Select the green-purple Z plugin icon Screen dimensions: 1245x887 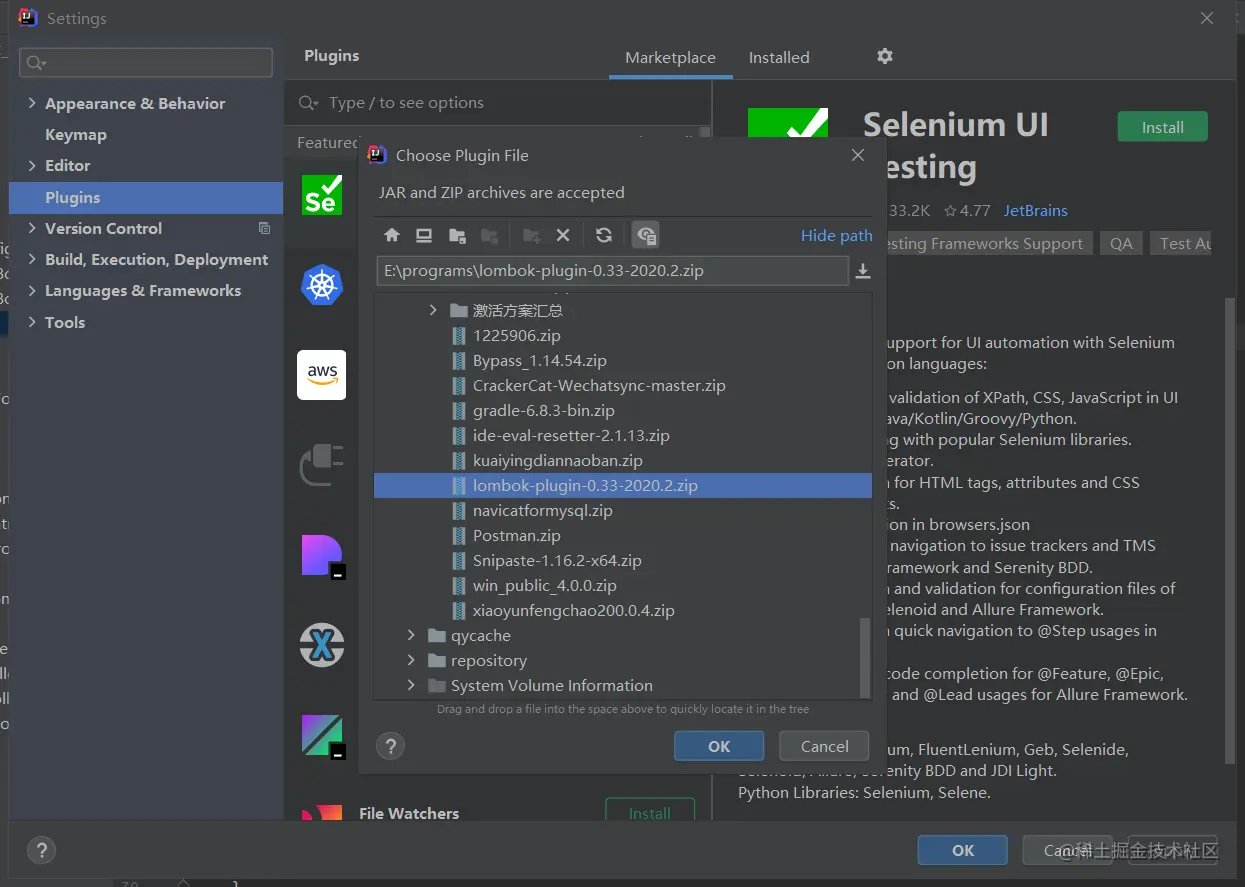click(x=322, y=736)
